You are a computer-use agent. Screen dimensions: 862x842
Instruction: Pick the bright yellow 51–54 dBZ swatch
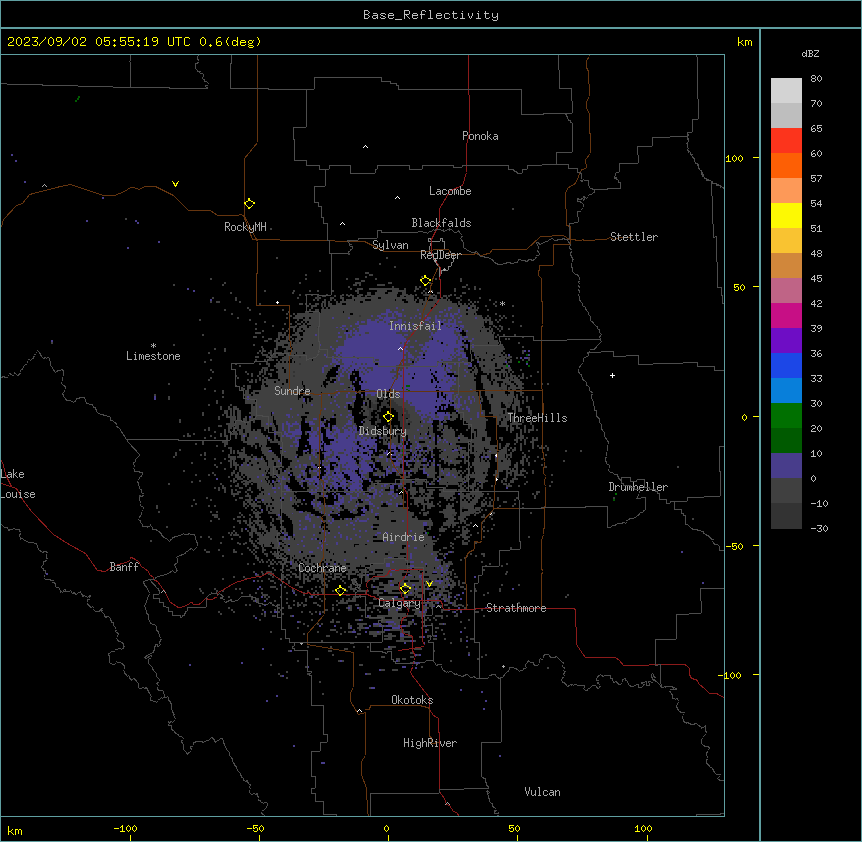point(786,216)
